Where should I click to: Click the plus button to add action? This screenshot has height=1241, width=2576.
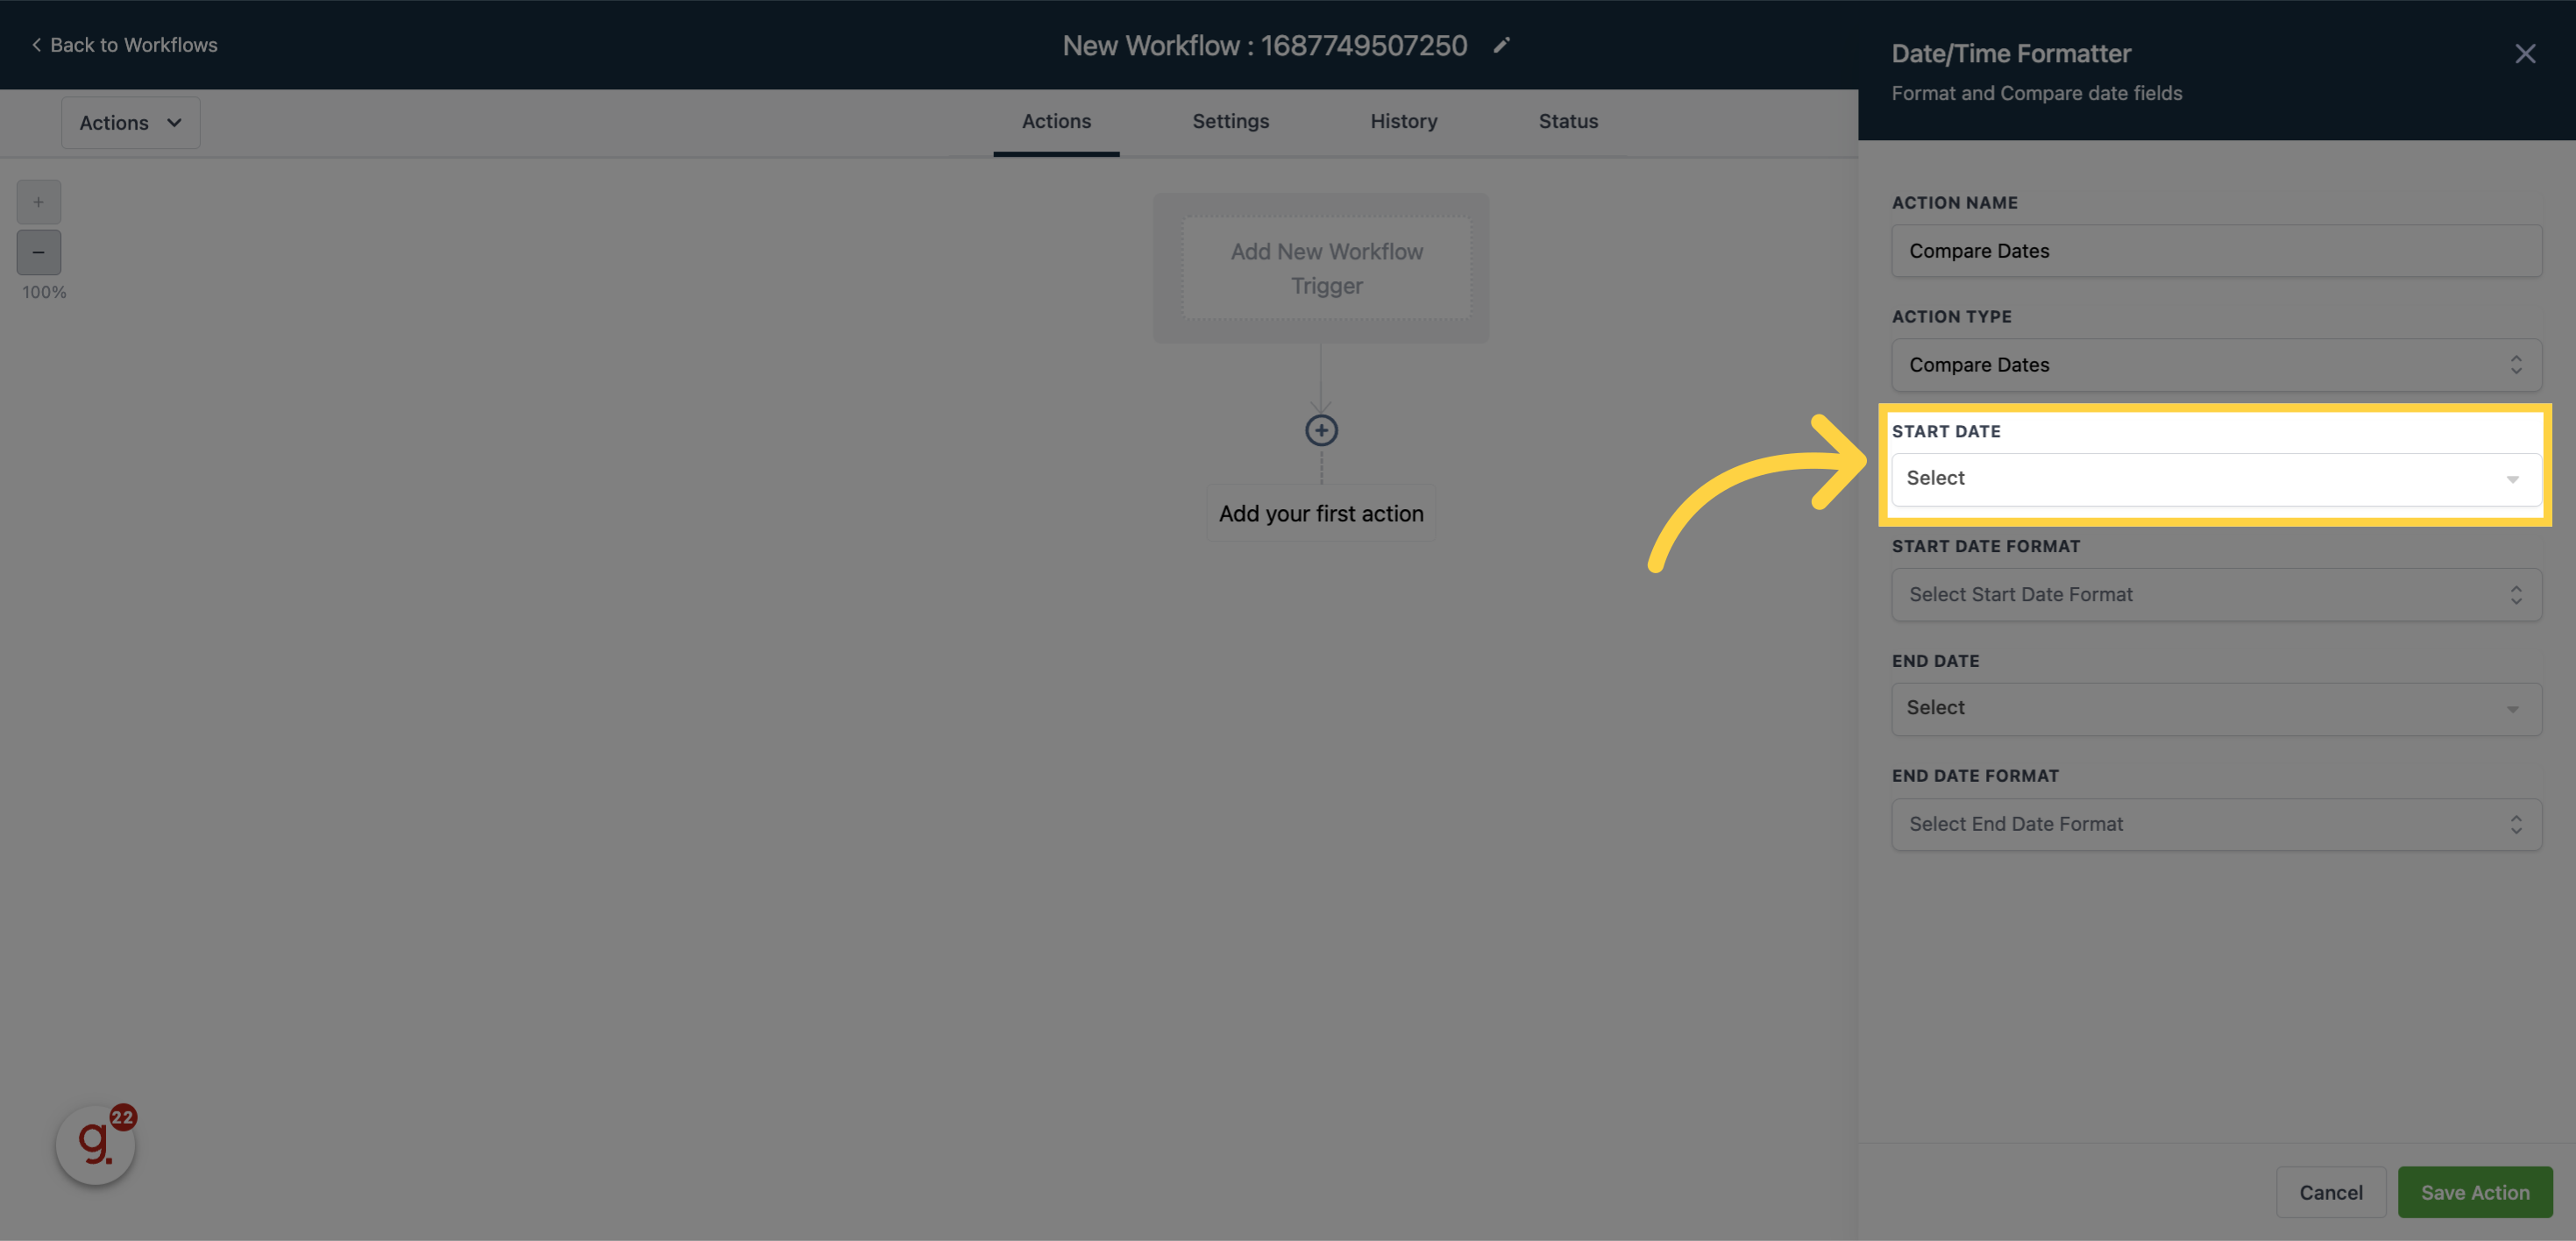coord(1321,430)
